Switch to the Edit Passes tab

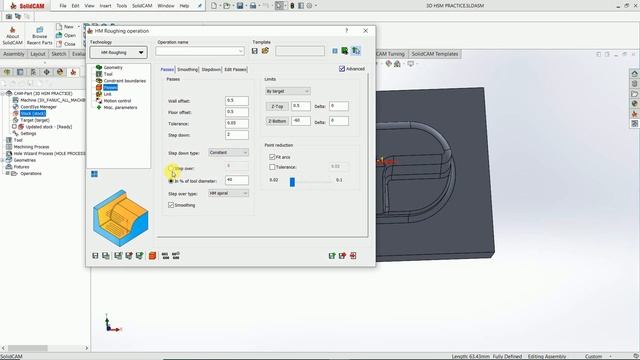click(x=236, y=69)
